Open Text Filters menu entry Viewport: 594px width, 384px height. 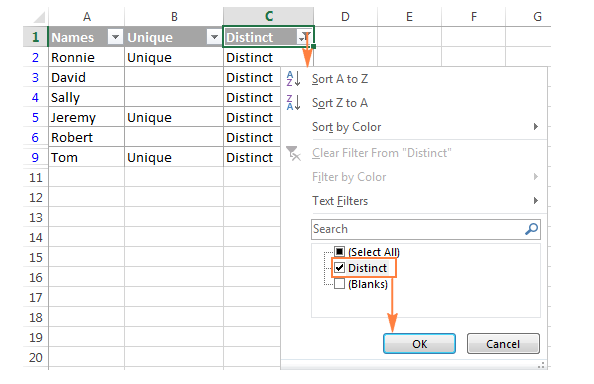[x=414, y=201]
